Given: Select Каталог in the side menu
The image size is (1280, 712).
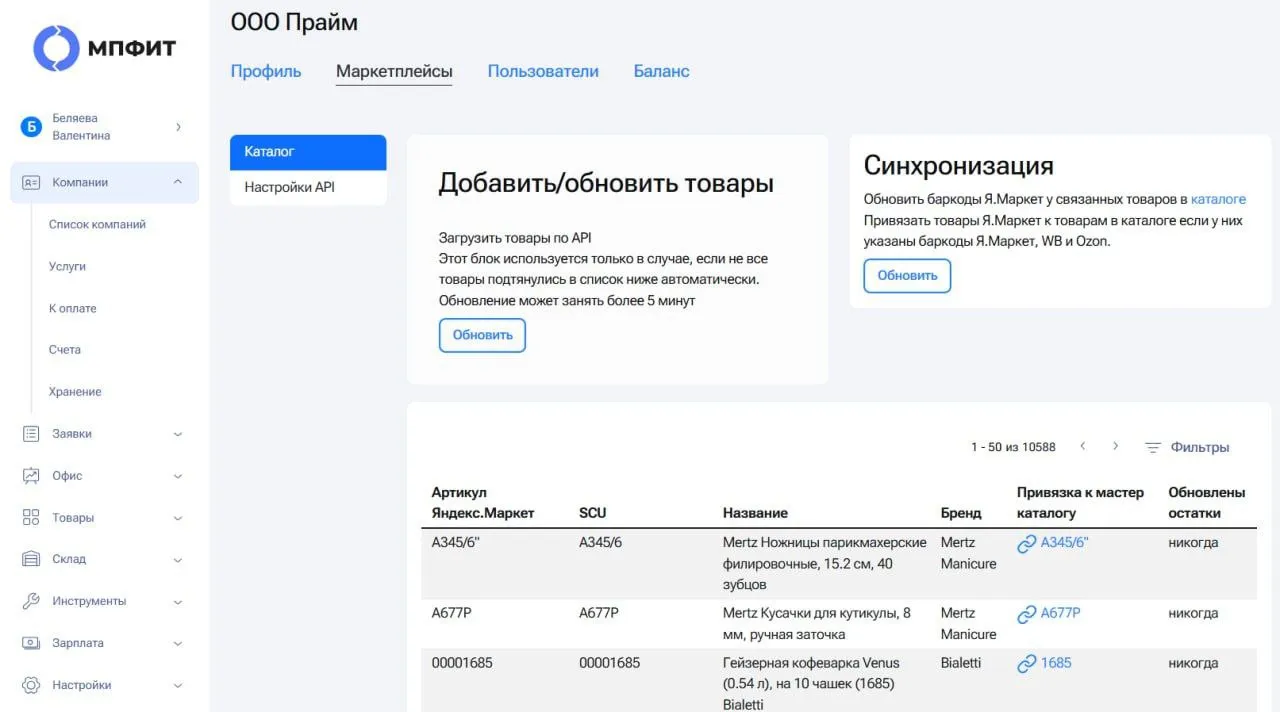Looking at the screenshot, I should (308, 152).
